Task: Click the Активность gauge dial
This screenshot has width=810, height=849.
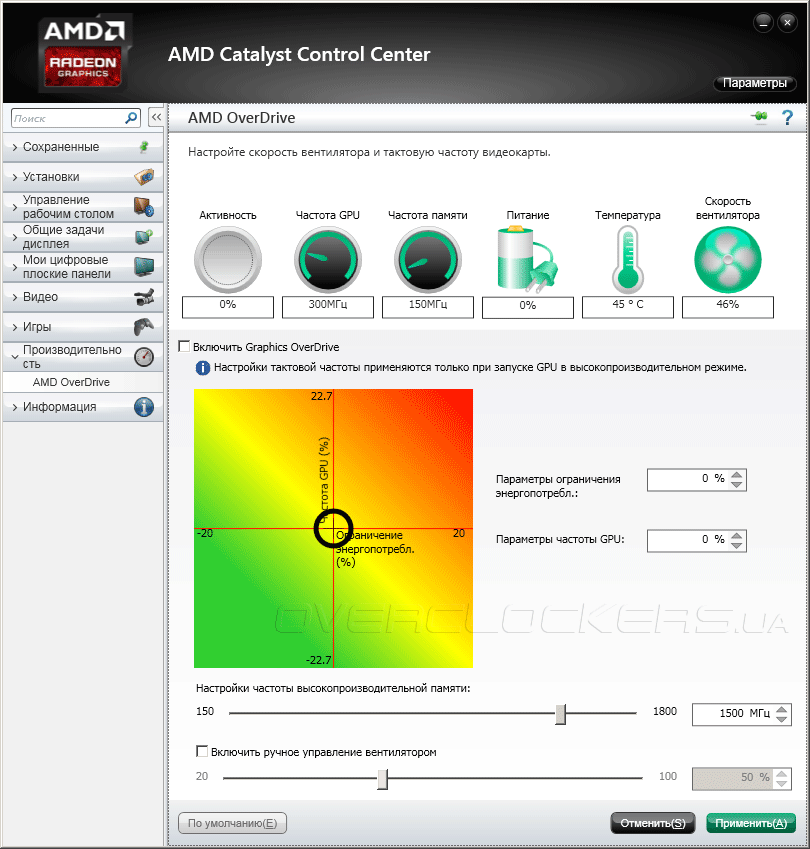Action: (228, 260)
